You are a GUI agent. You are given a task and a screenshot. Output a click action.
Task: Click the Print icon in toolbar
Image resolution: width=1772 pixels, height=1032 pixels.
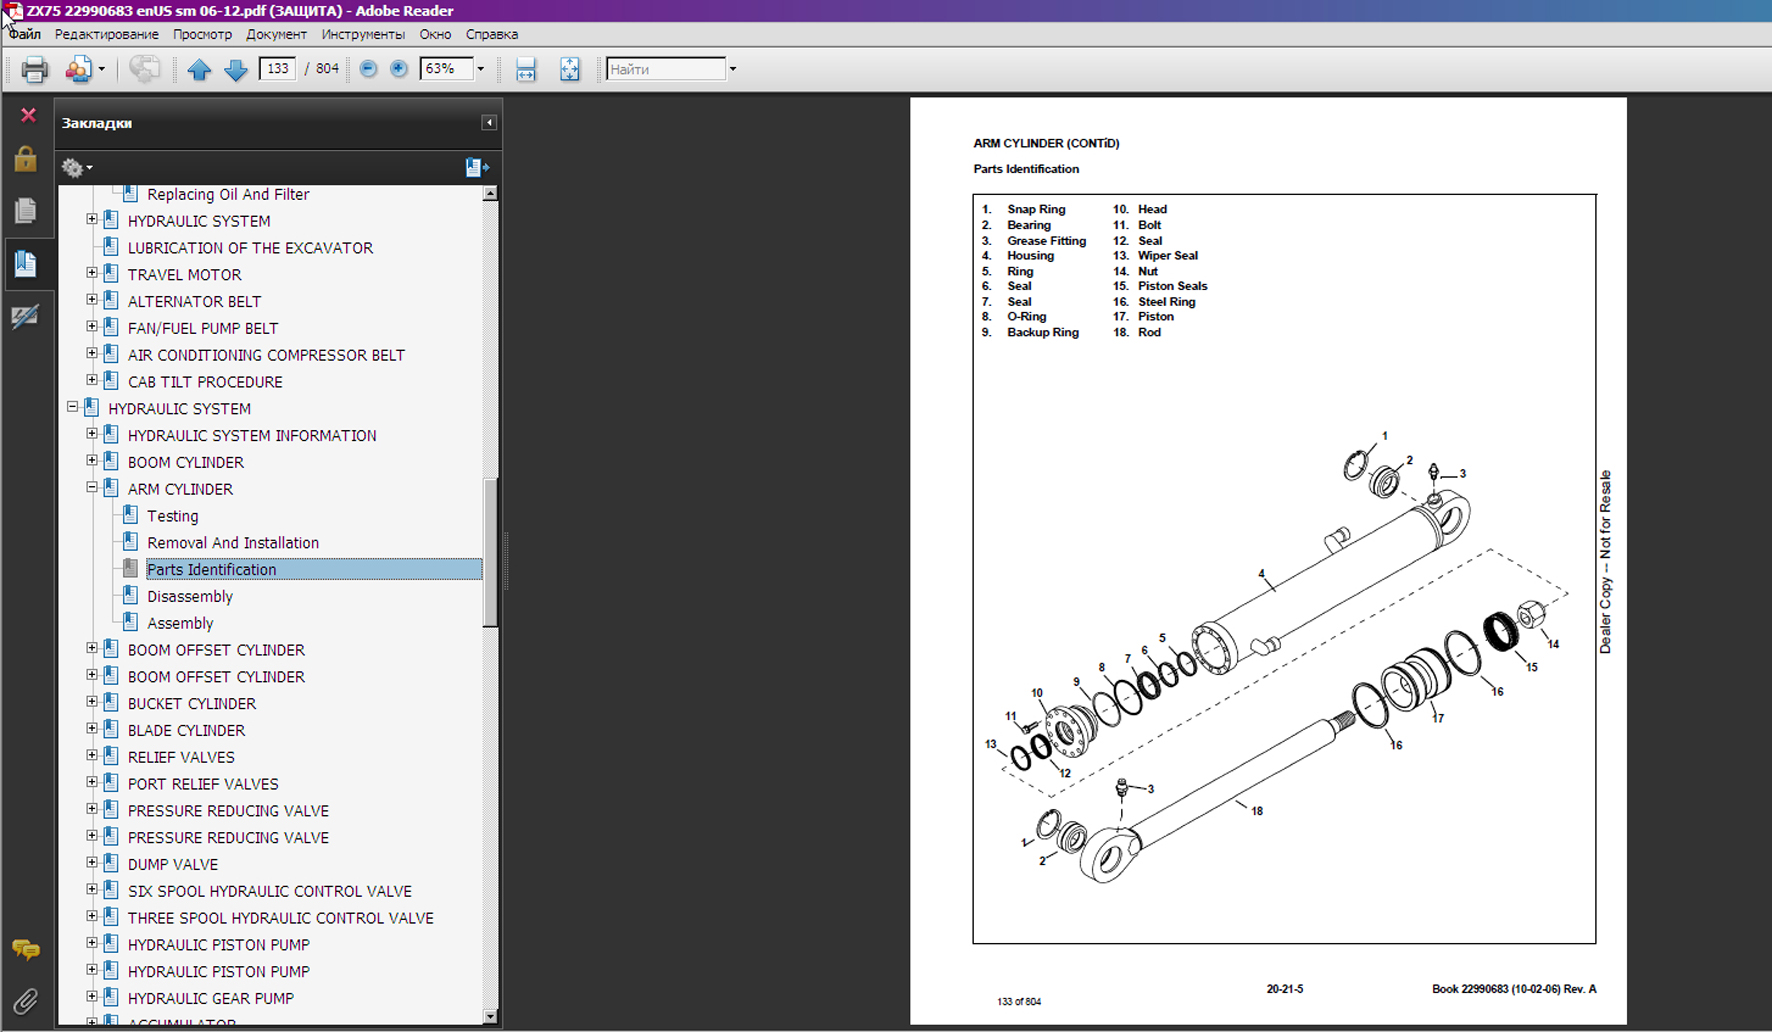click(34, 69)
